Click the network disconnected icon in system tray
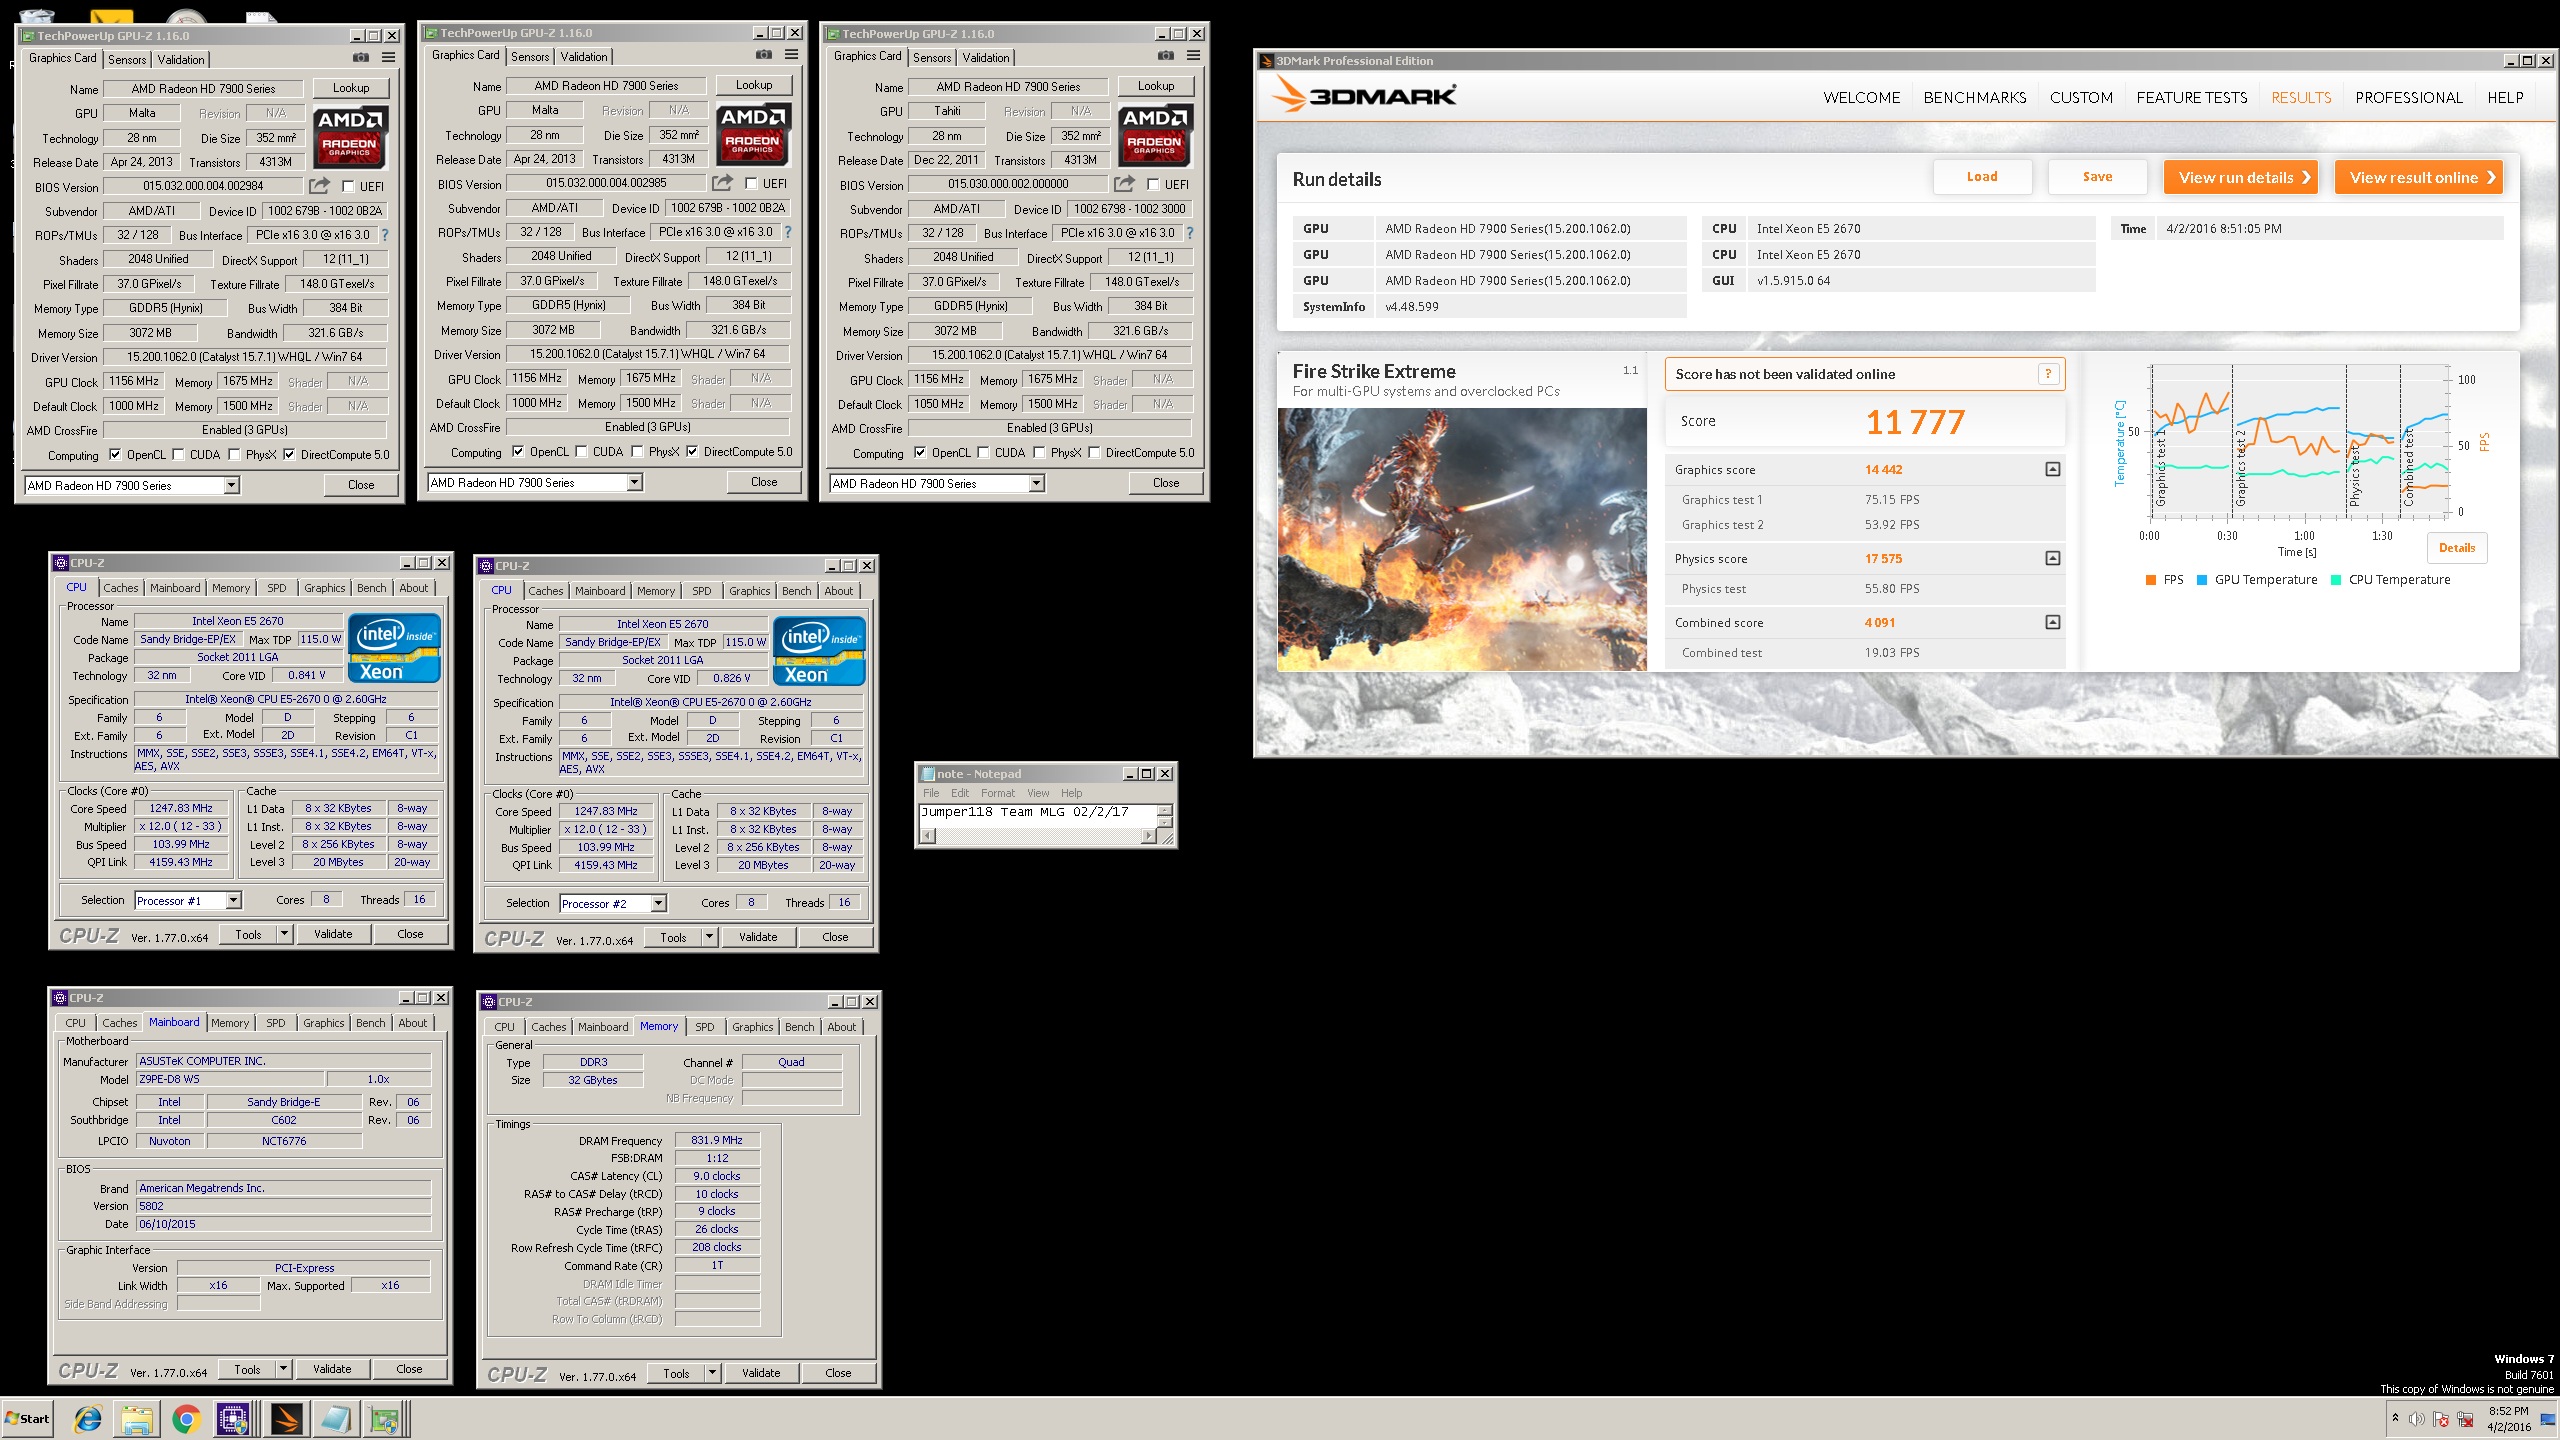 pos(2466,1419)
